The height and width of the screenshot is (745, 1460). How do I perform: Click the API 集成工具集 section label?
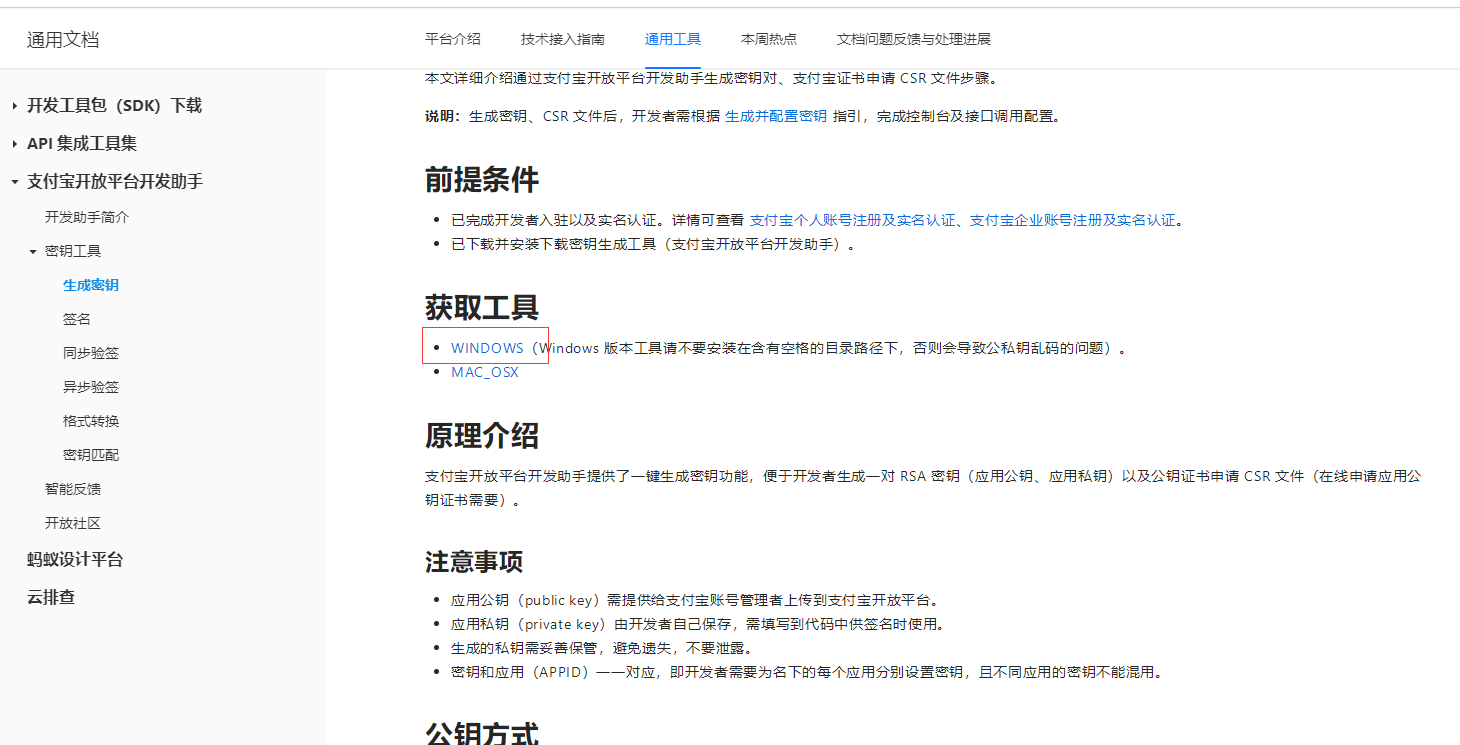pyautogui.click(x=82, y=144)
